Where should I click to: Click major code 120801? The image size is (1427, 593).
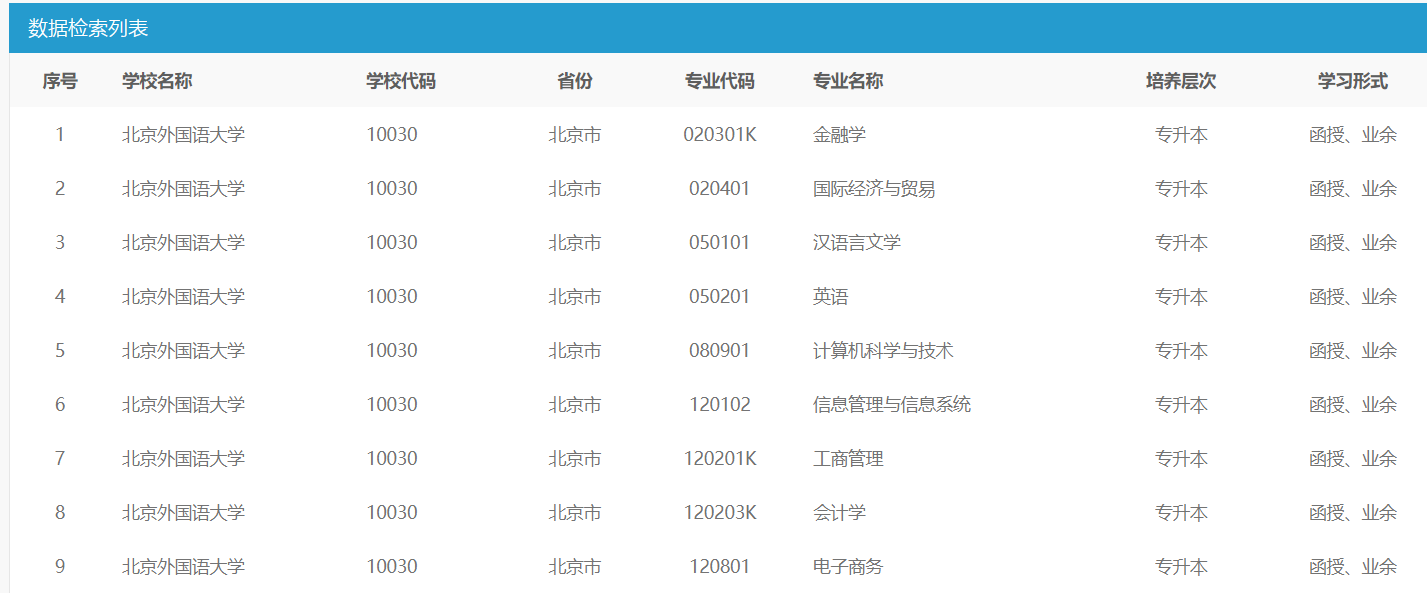[720, 567]
